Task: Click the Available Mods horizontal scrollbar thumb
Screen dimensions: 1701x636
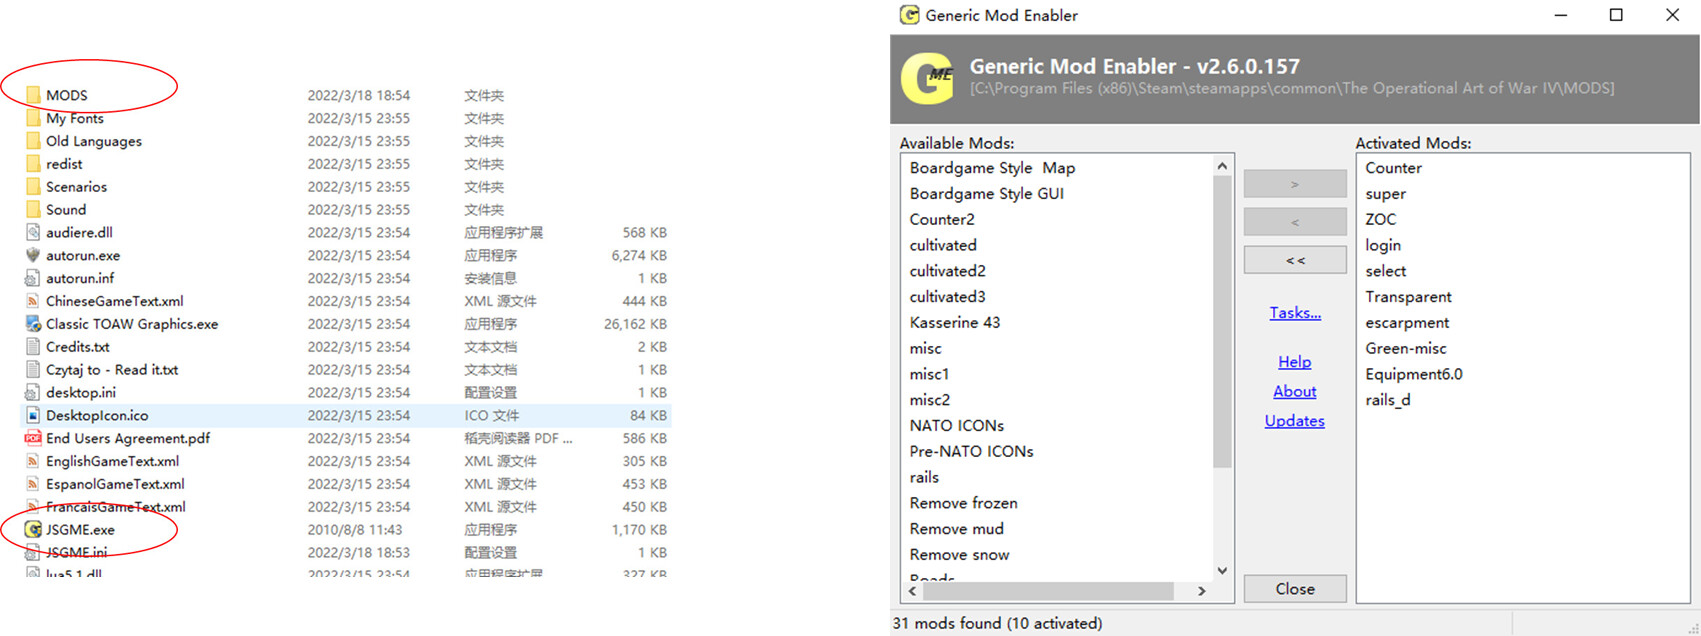Action: pos(1048,591)
